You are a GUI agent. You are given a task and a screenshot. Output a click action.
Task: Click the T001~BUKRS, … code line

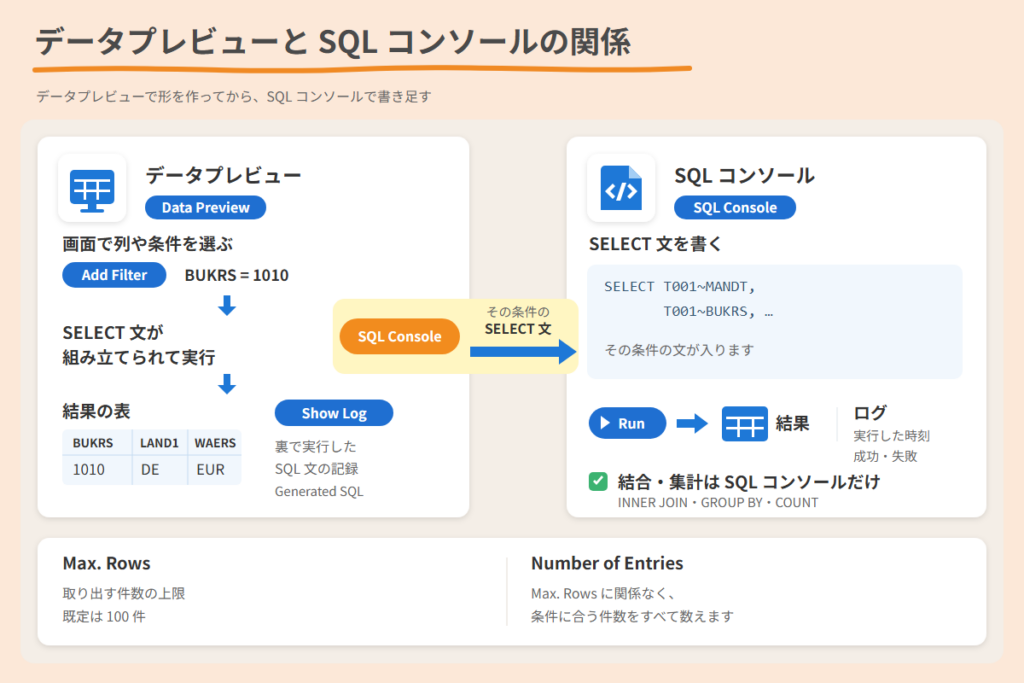(718, 311)
